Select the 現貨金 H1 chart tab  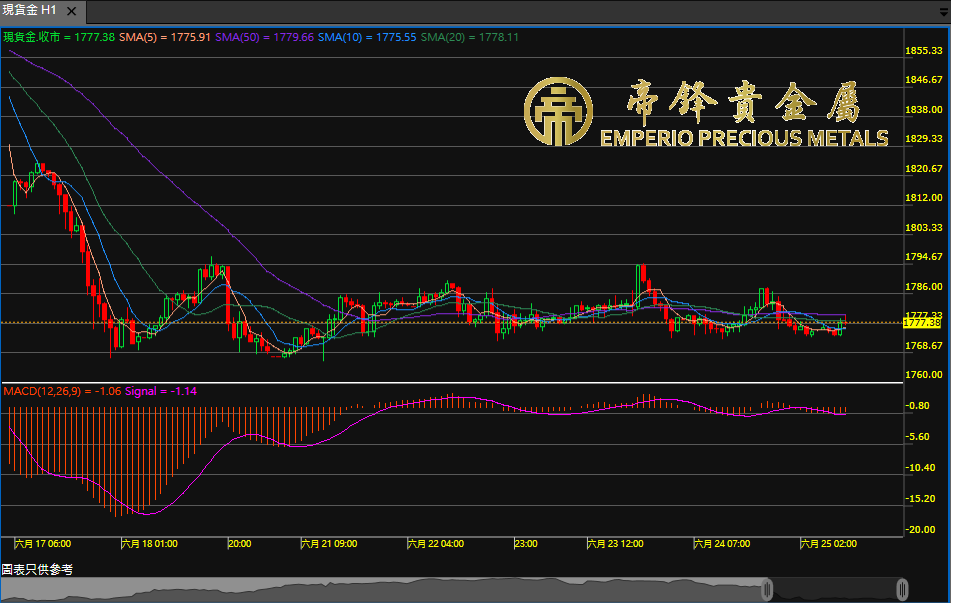pyautogui.click(x=30, y=10)
